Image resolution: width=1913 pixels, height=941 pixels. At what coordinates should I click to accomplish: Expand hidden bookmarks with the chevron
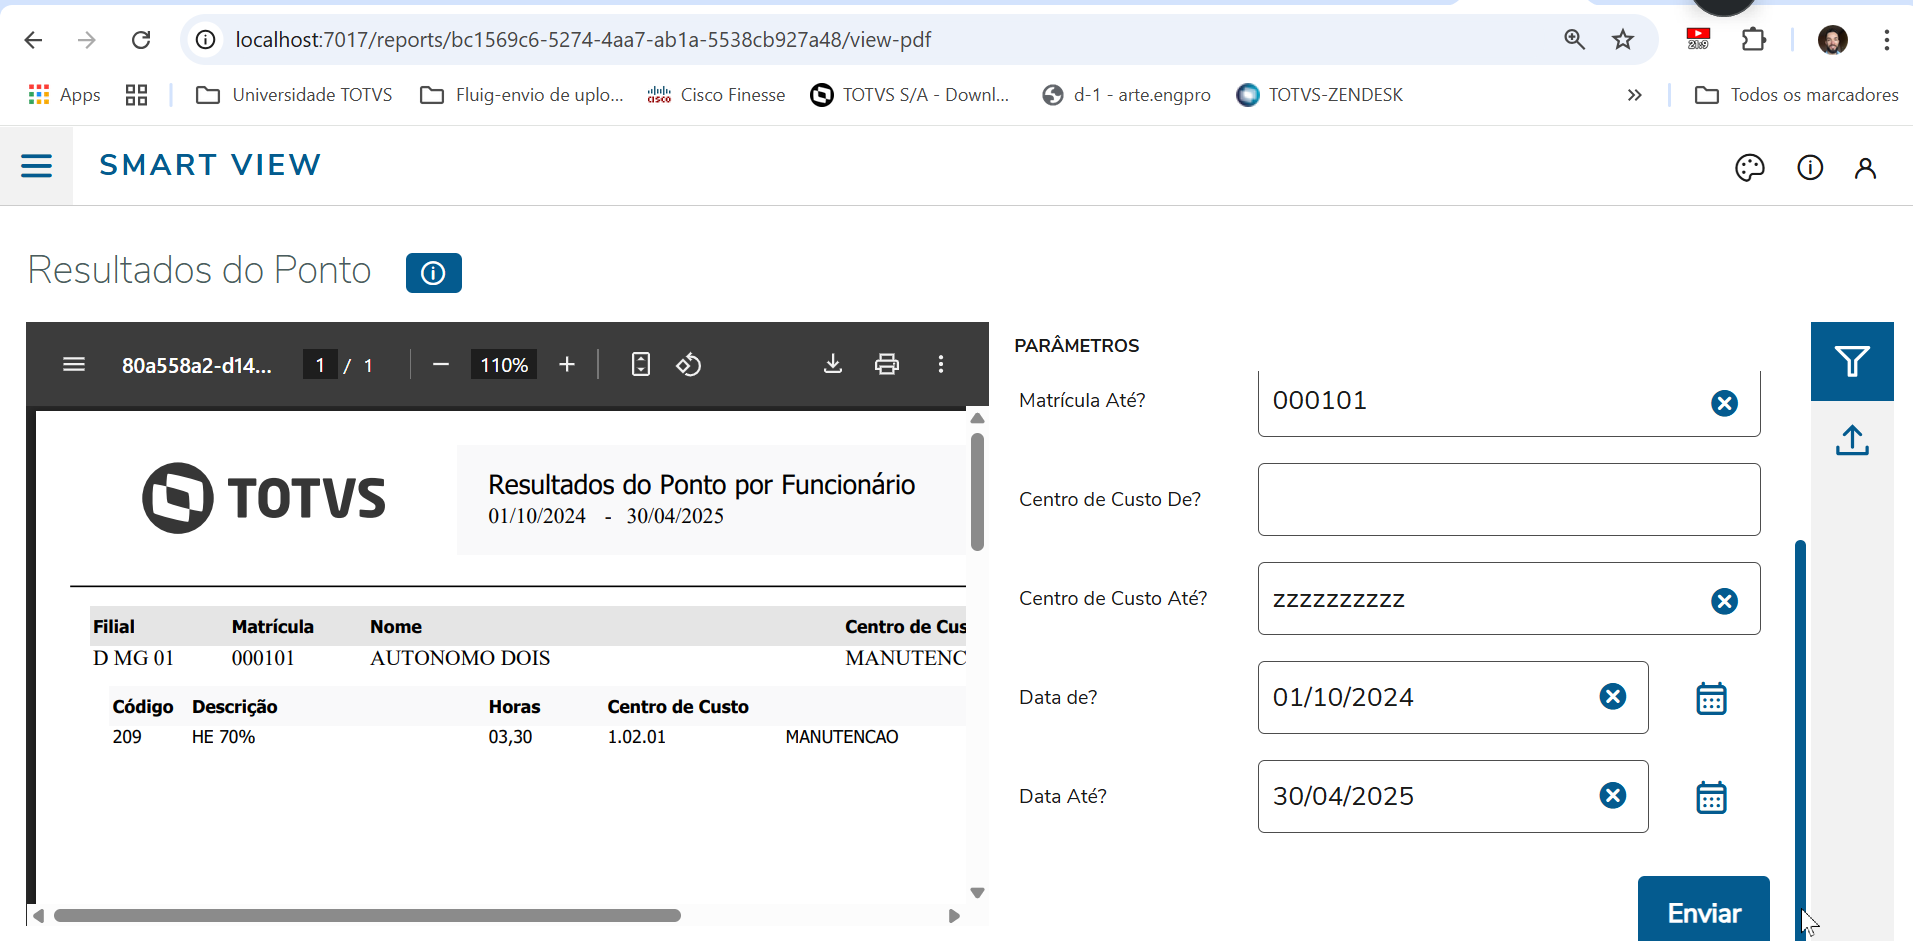click(1635, 95)
